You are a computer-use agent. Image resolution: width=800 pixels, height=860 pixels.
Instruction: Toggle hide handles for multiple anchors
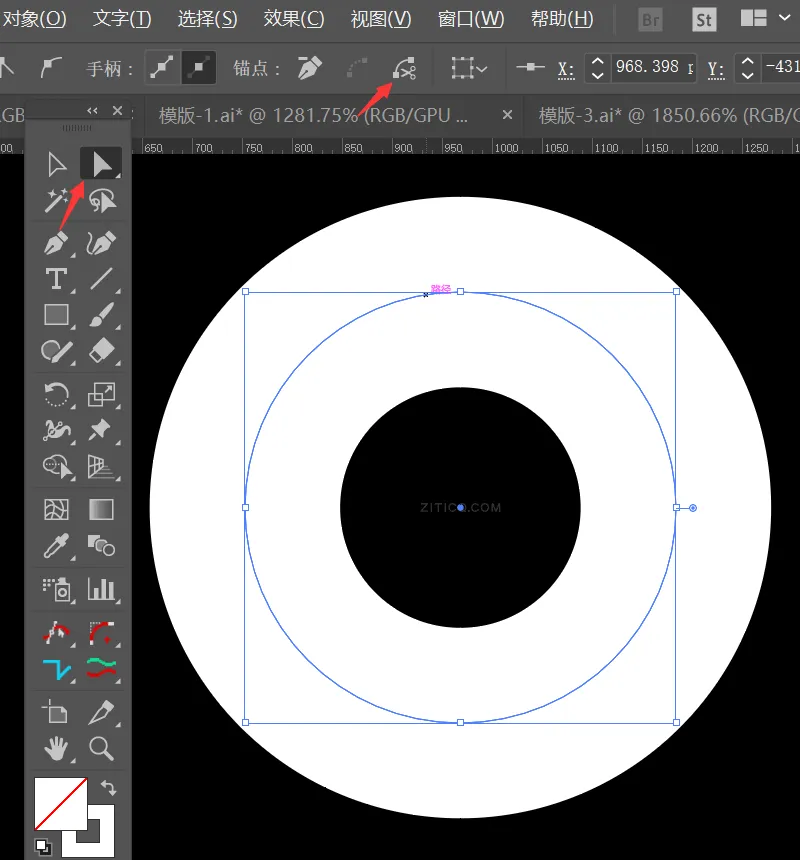pos(198,68)
